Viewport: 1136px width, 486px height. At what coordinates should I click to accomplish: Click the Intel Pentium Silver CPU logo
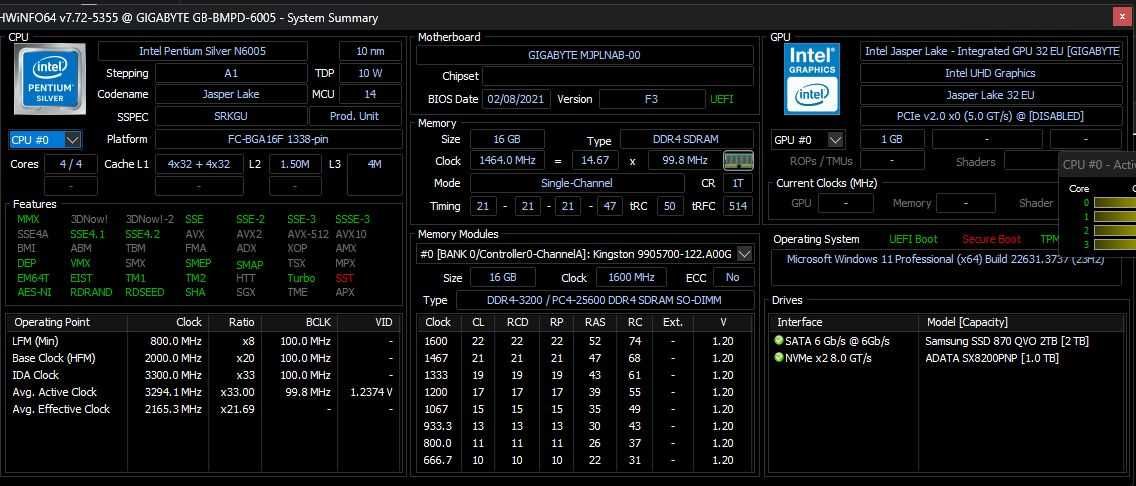(x=50, y=79)
